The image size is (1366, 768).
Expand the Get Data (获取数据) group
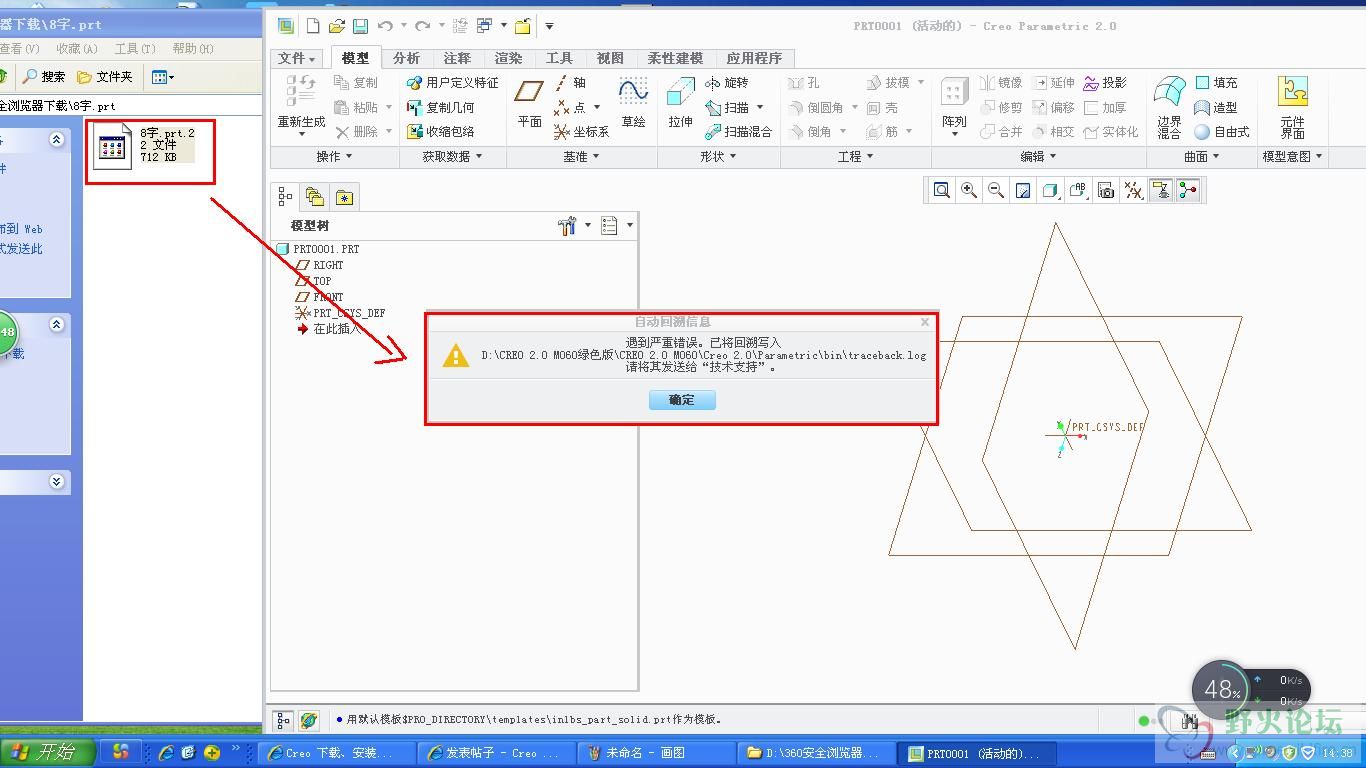[452, 156]
